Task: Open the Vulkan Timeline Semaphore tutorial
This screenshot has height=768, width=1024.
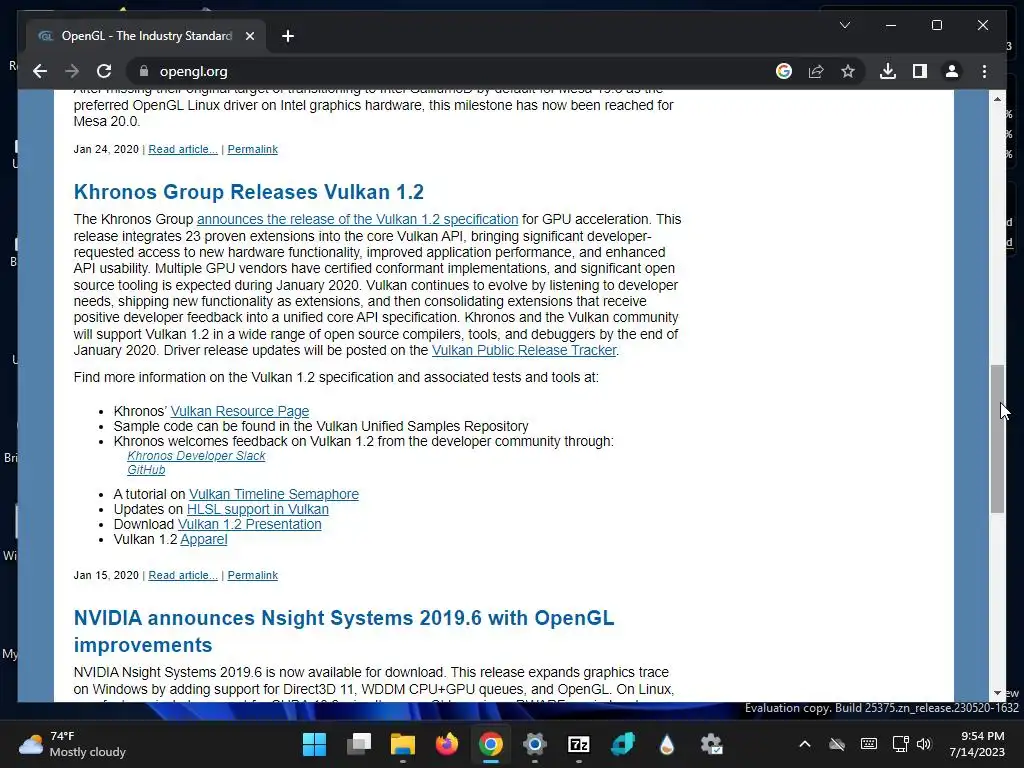Action: click(274, 494)
